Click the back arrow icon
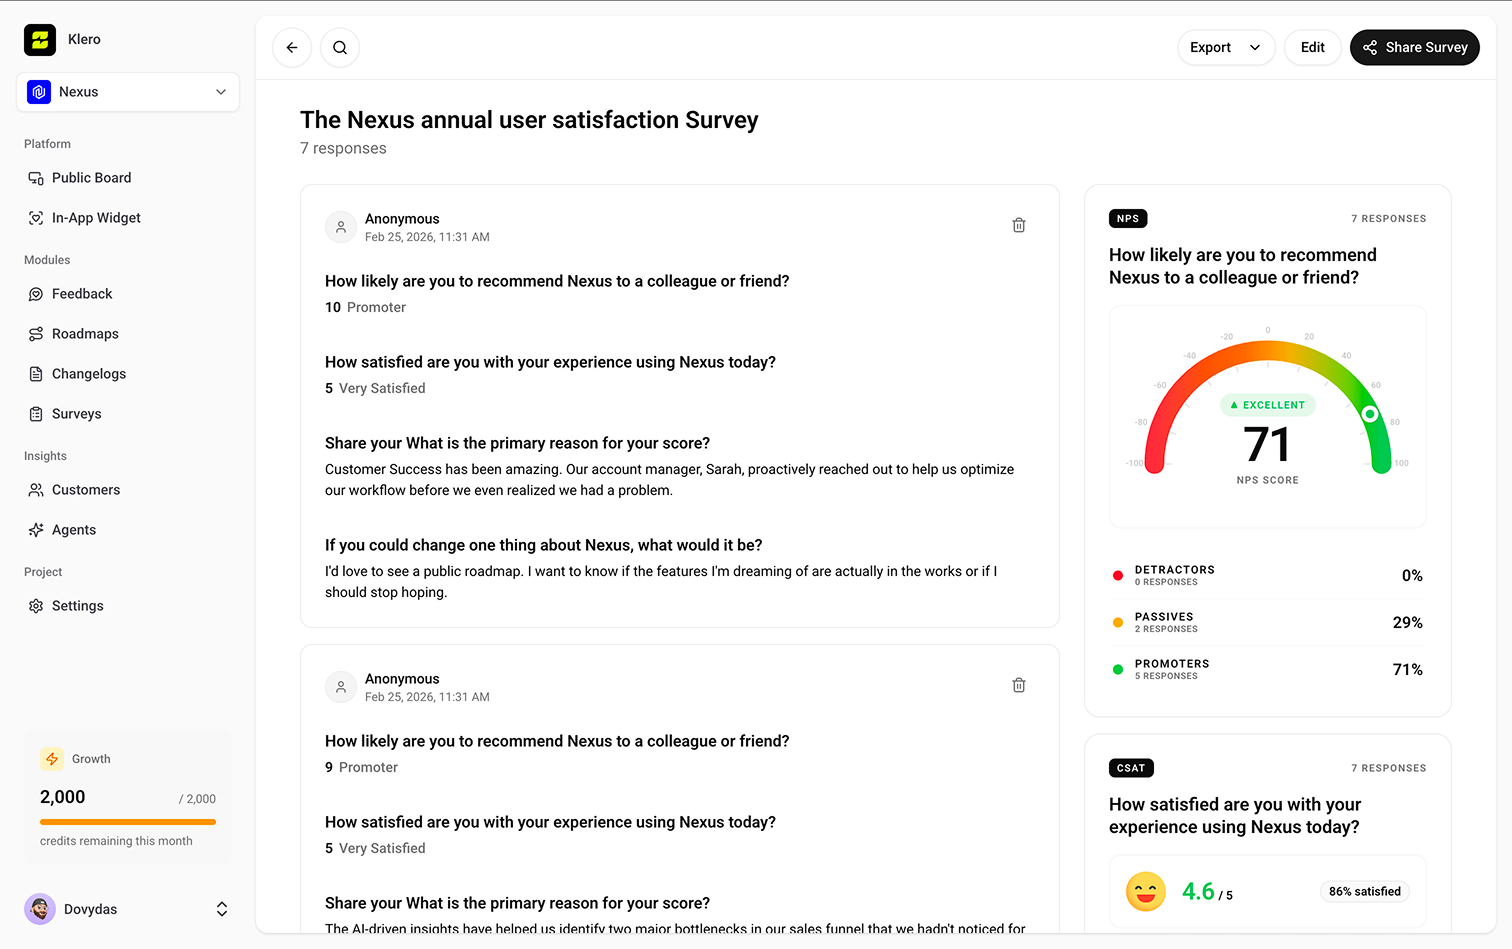 click(x=292, y=47)
